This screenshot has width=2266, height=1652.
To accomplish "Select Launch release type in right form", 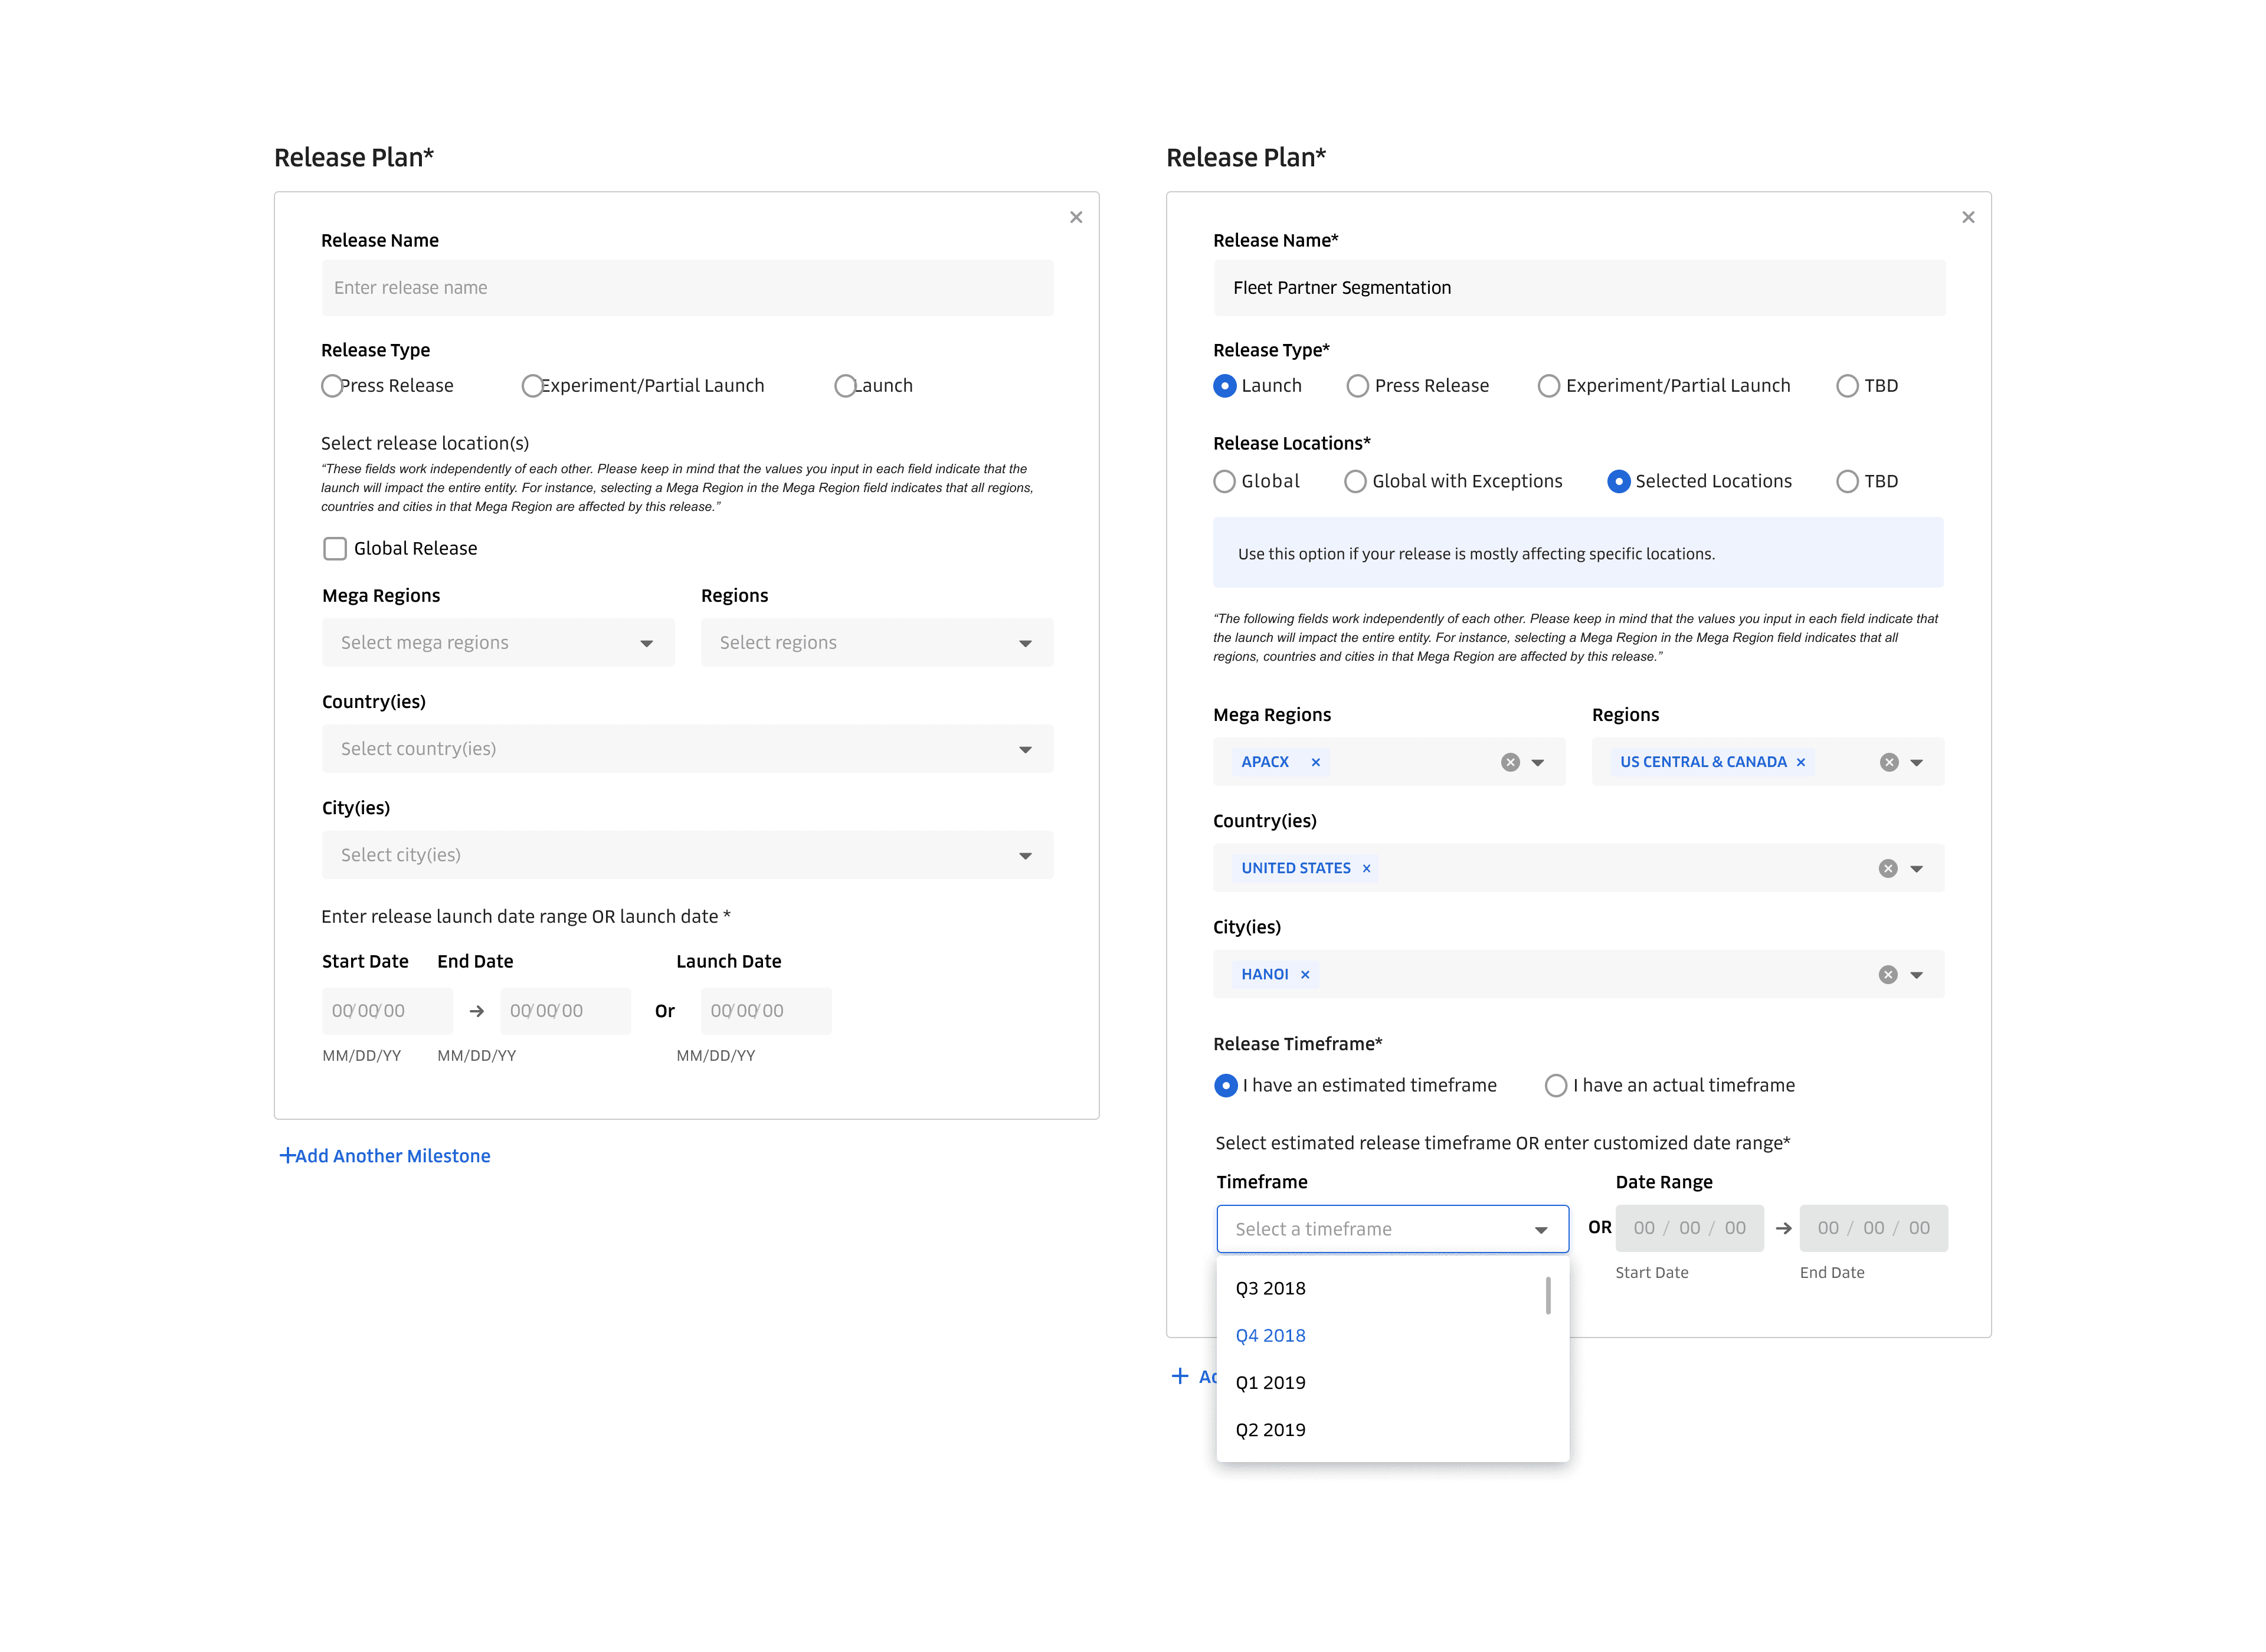I will tap(1225, 386).
